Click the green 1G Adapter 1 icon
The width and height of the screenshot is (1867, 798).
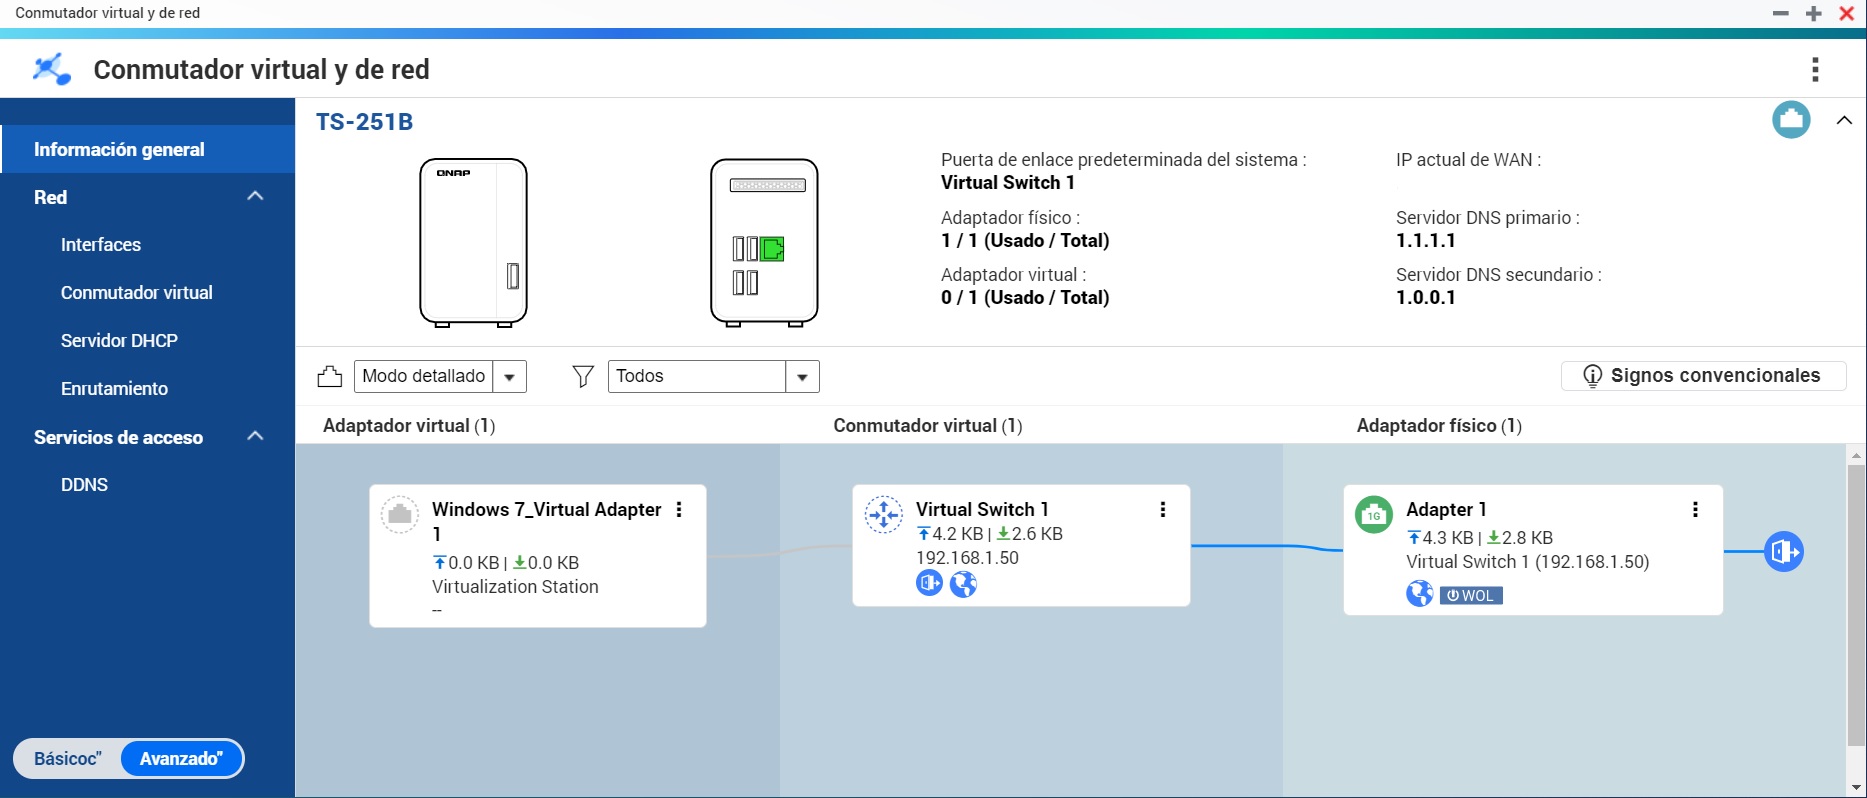point(1373,514)
